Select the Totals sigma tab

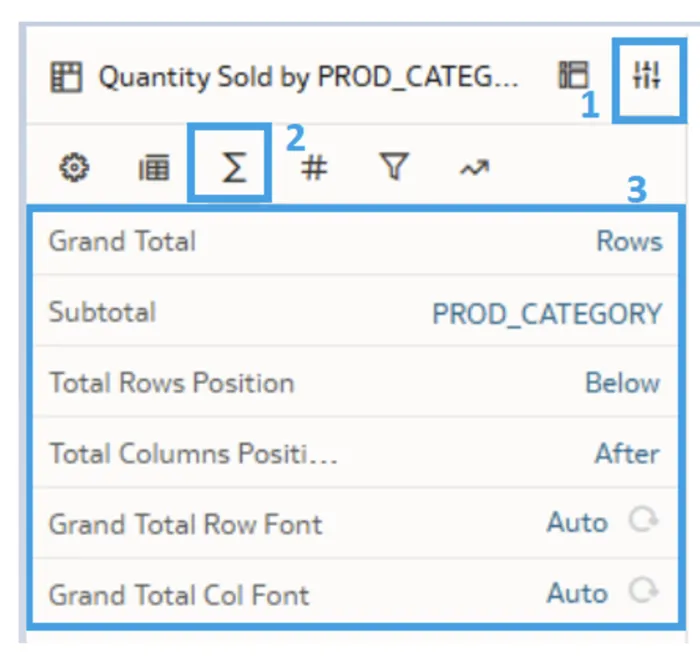[233, 168]
